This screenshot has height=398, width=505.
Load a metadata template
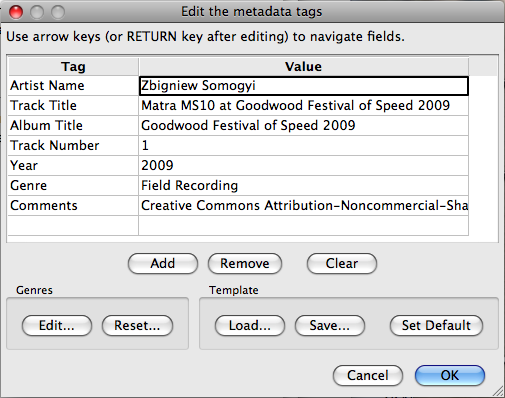coord(250,325)
